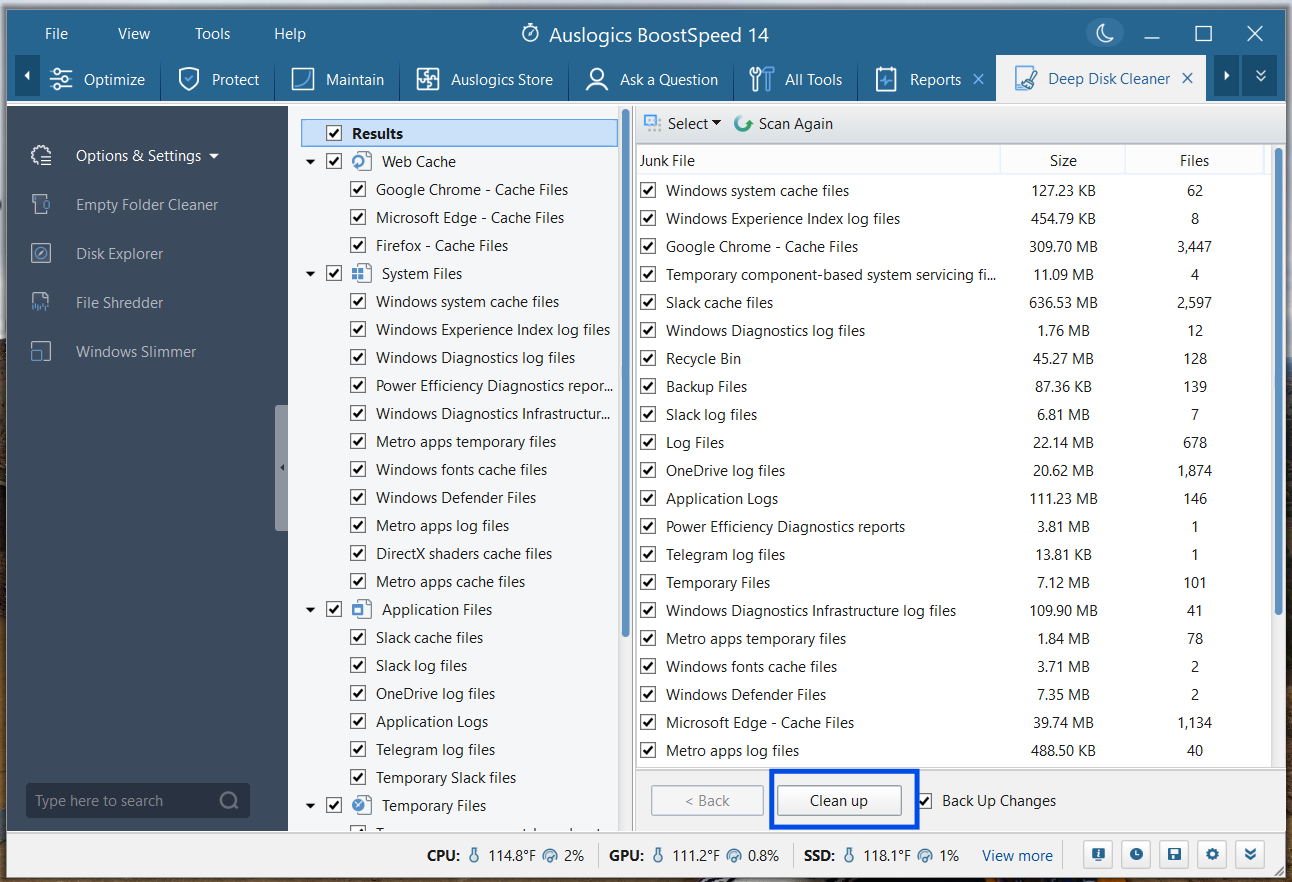Click the Clean up button

point(839,801)
